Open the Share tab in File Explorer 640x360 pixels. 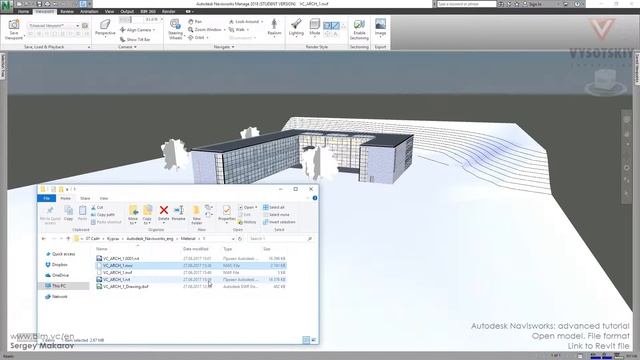tap(85, 198)
